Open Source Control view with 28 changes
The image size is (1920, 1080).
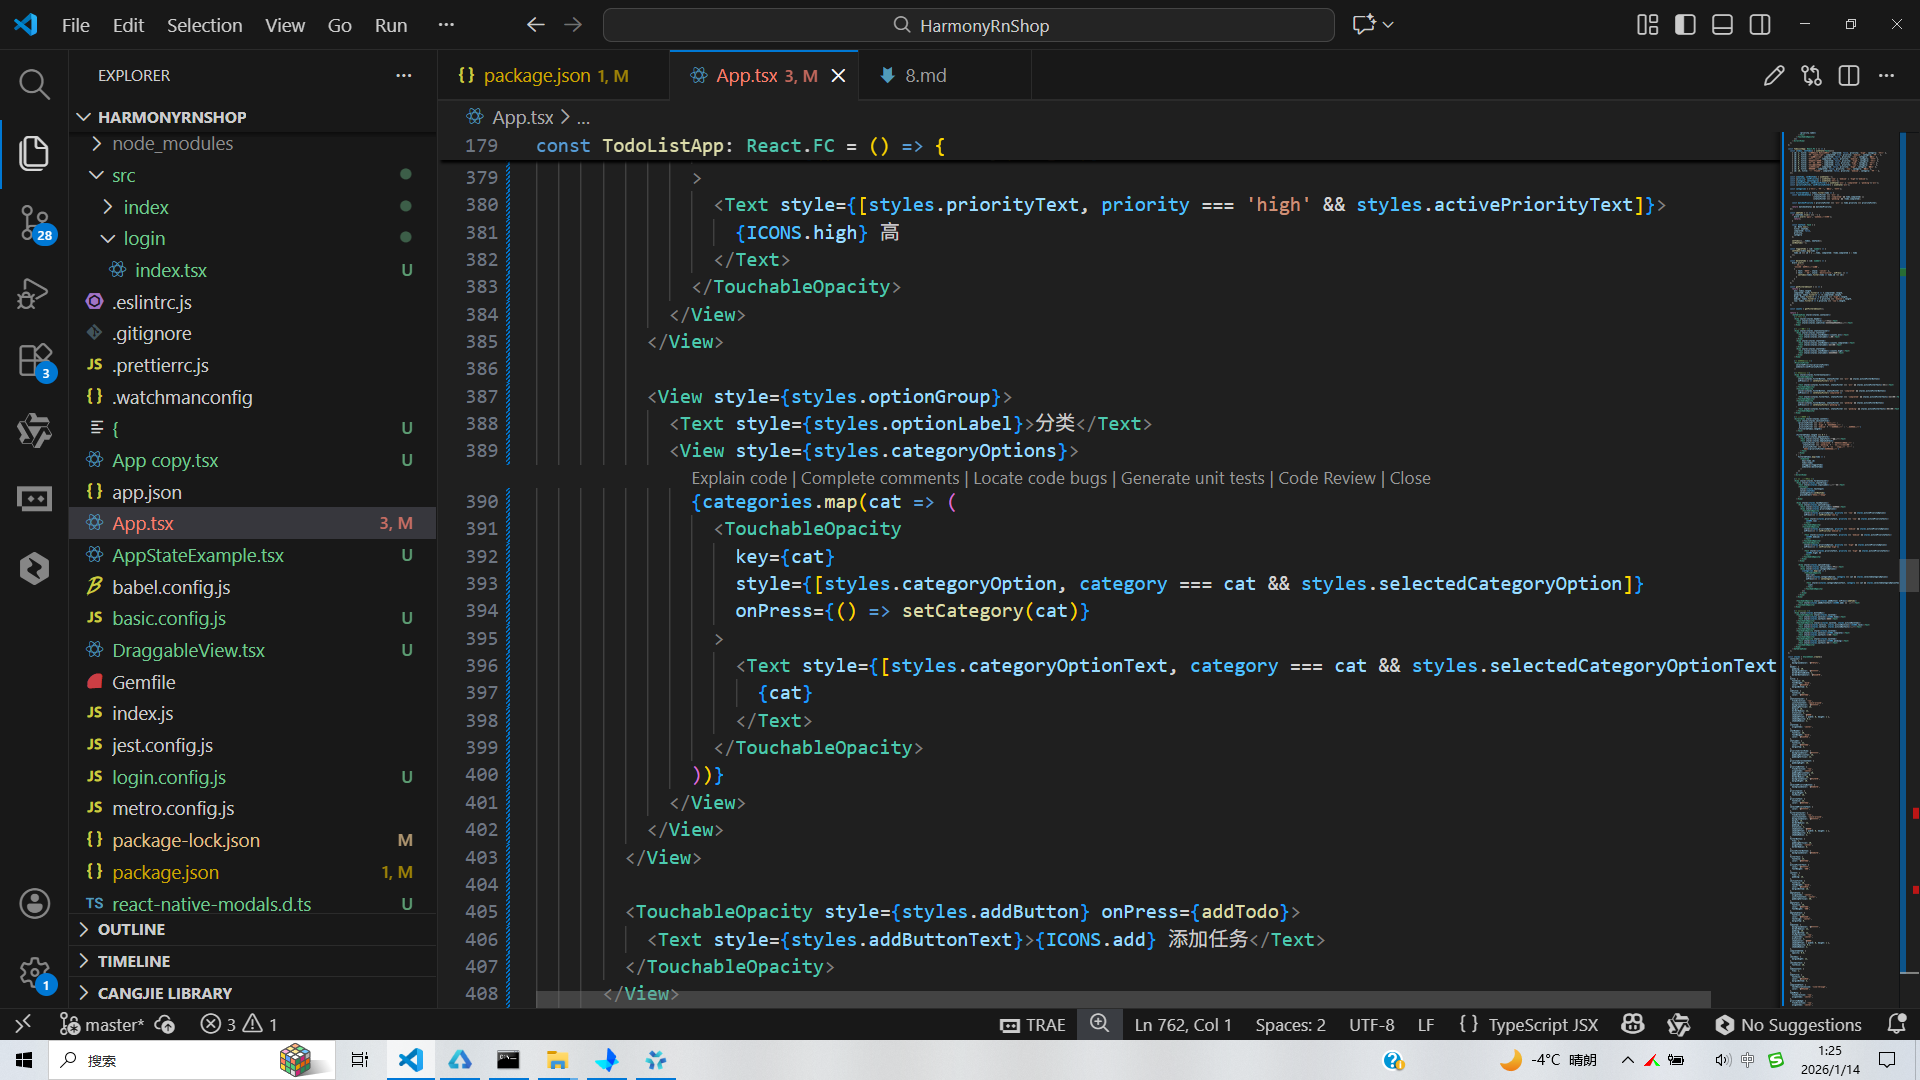(34, 222)
